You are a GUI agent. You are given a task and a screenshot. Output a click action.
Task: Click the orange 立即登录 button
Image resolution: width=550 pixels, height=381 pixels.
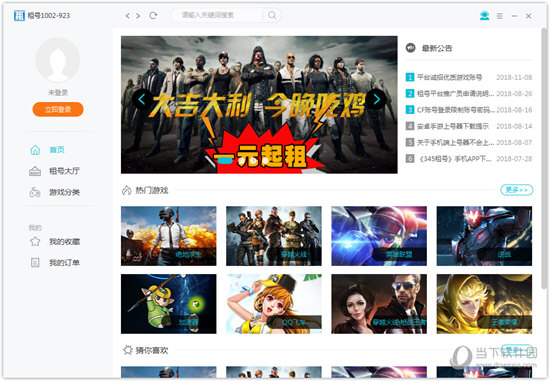coord(58,109)
